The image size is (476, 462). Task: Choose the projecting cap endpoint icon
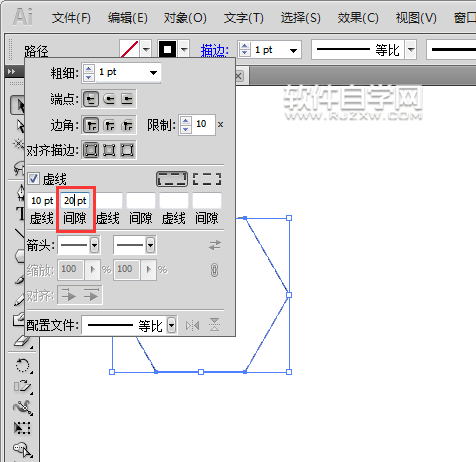[x=127, y=99]
